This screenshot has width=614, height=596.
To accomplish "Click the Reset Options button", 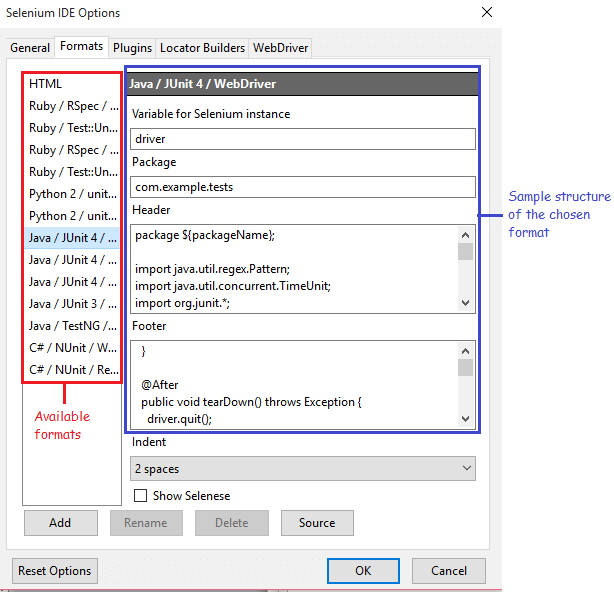I will [55, 571].
